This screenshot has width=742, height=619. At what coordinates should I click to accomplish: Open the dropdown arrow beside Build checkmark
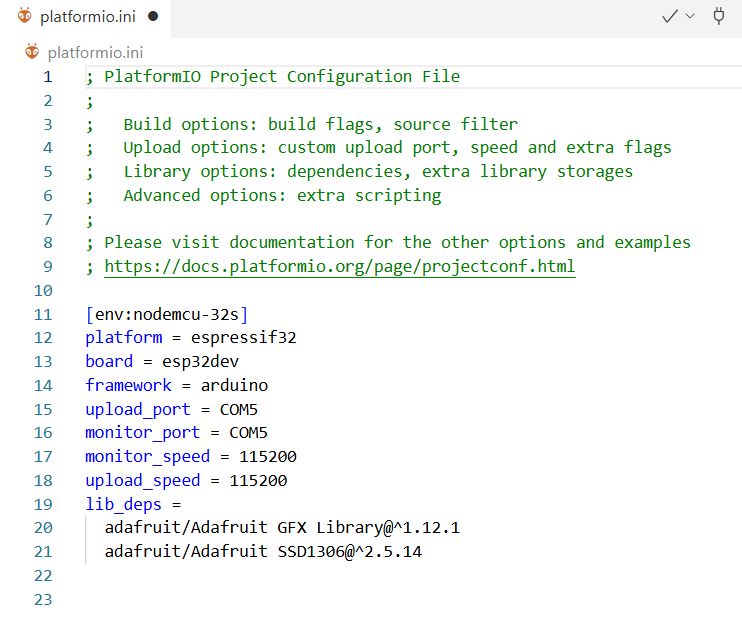[x=690, y=16]
